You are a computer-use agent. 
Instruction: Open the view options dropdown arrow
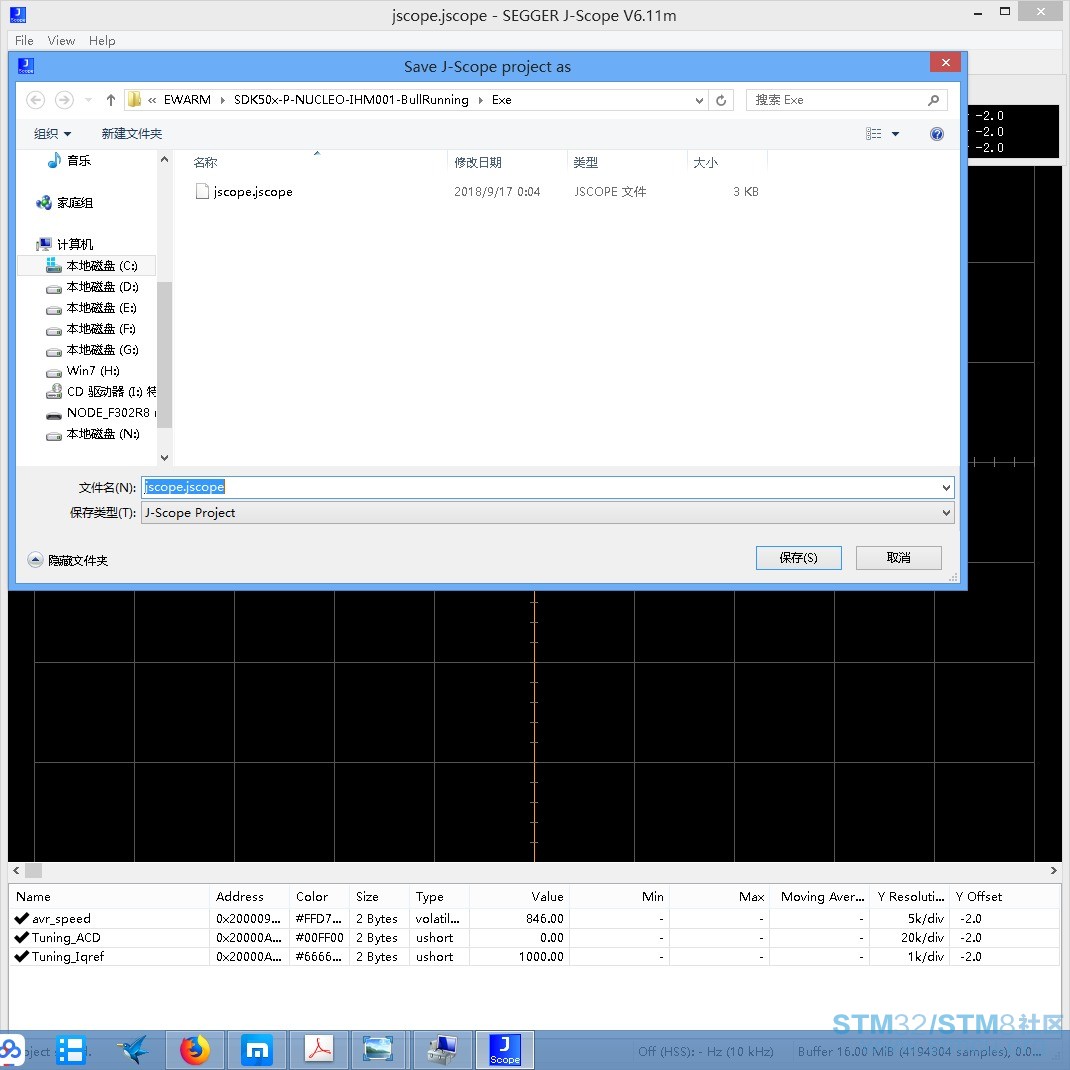pyautogui.click(x=895, y=134)
